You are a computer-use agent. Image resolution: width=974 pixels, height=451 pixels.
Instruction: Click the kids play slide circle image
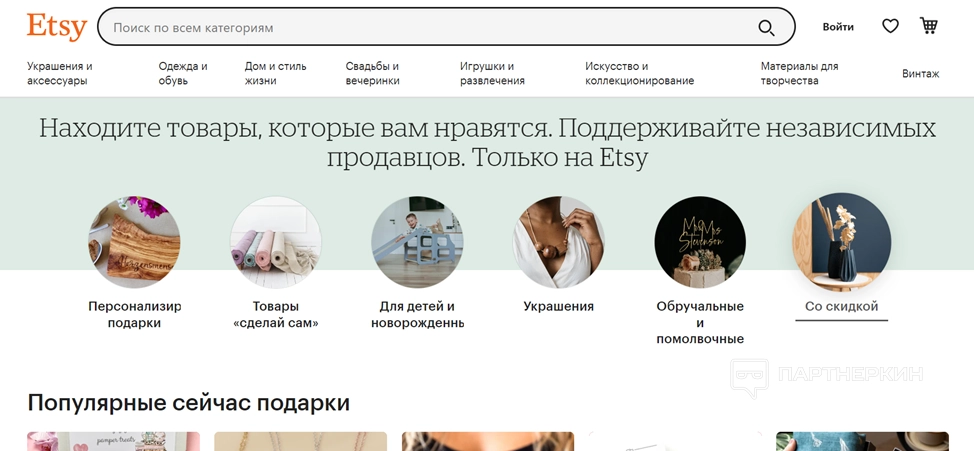click(417, 242)
